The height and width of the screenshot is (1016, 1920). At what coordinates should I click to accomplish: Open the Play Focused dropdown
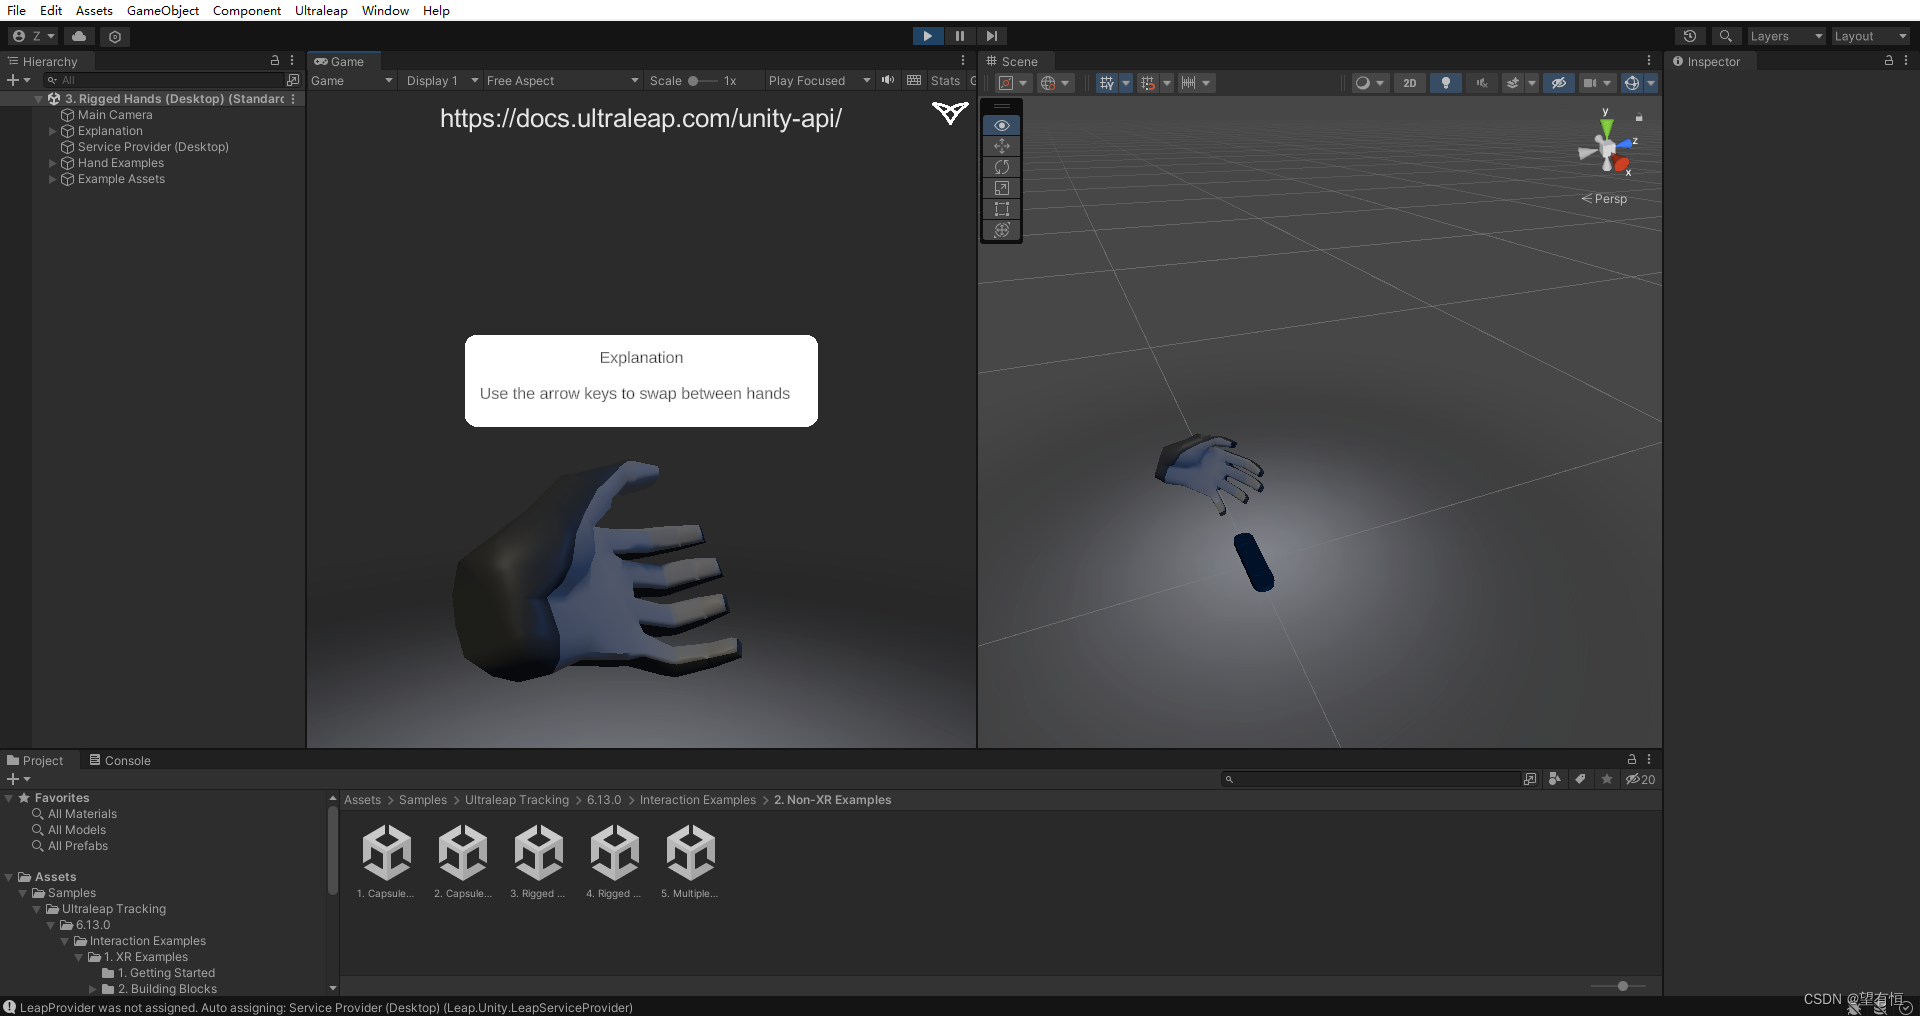[x=819, y=81]
